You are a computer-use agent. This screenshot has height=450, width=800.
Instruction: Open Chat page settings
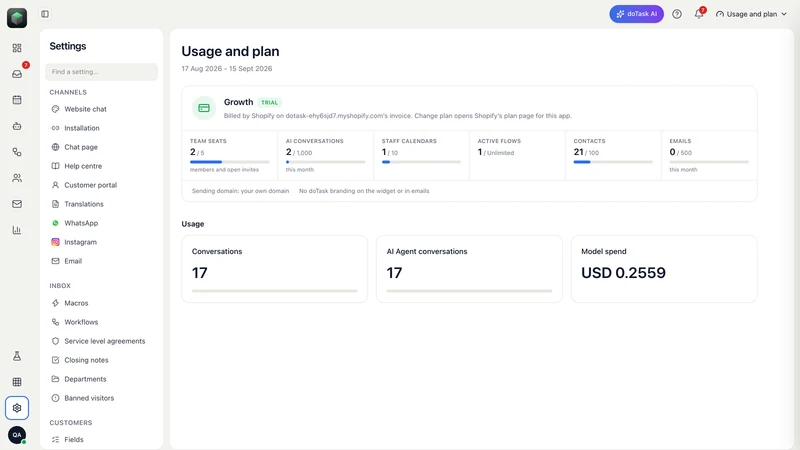[102, 147]
